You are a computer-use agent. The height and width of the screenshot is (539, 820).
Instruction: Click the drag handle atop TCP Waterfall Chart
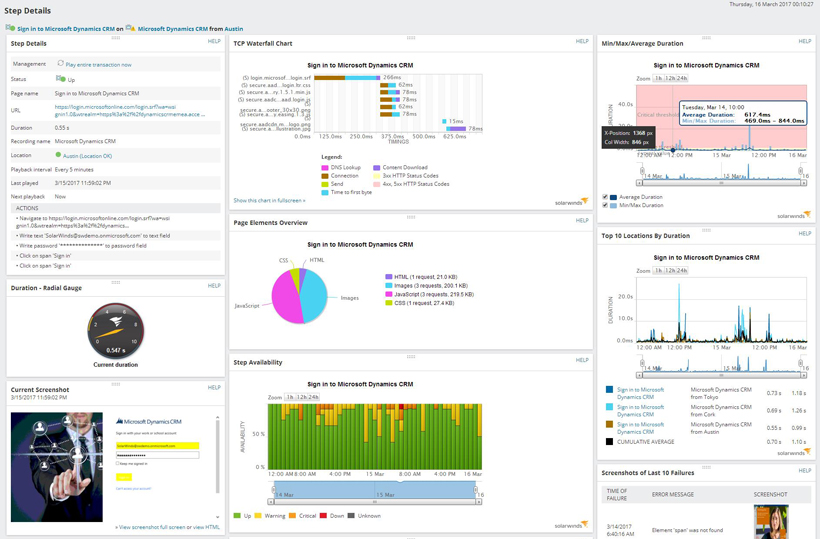coord(410,38)
